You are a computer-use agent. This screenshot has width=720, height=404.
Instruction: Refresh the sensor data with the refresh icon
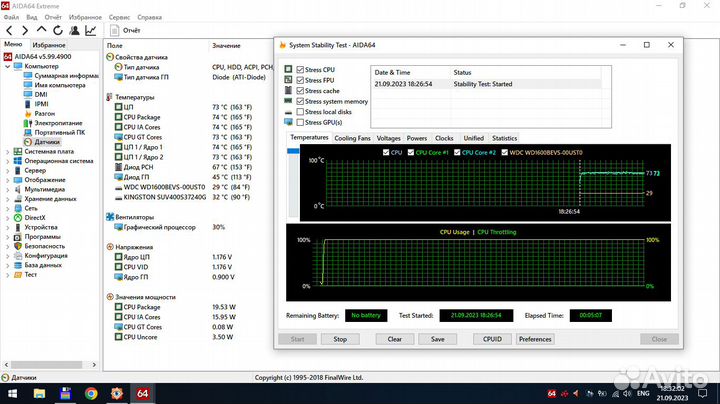pyautogui.click(x=58, y=31)
